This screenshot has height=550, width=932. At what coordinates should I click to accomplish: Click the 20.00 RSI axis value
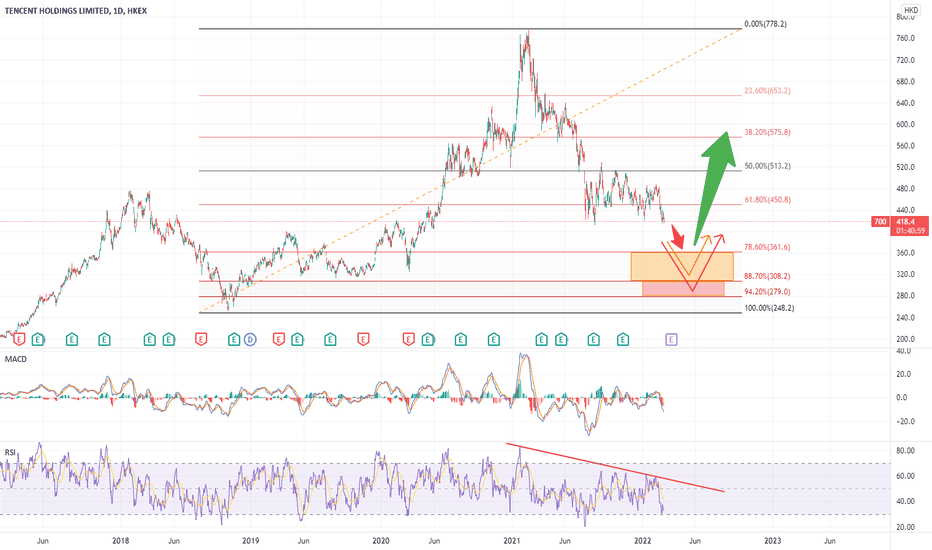click(905, 527)
